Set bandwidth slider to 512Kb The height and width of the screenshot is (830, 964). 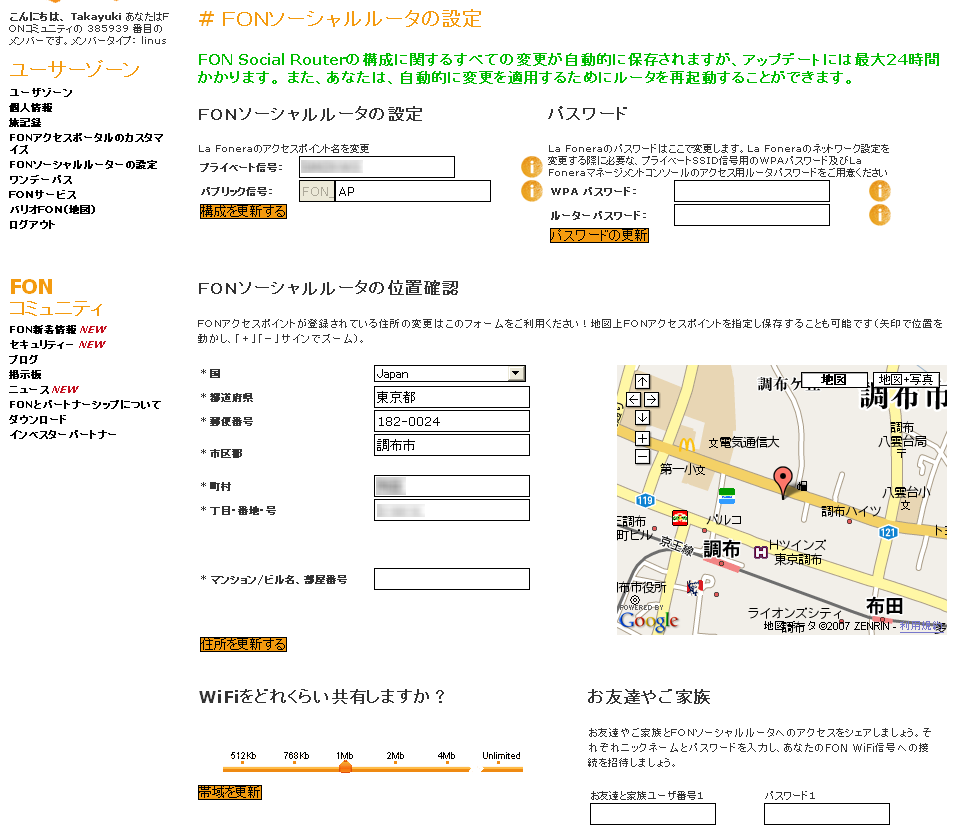point(243,763)
